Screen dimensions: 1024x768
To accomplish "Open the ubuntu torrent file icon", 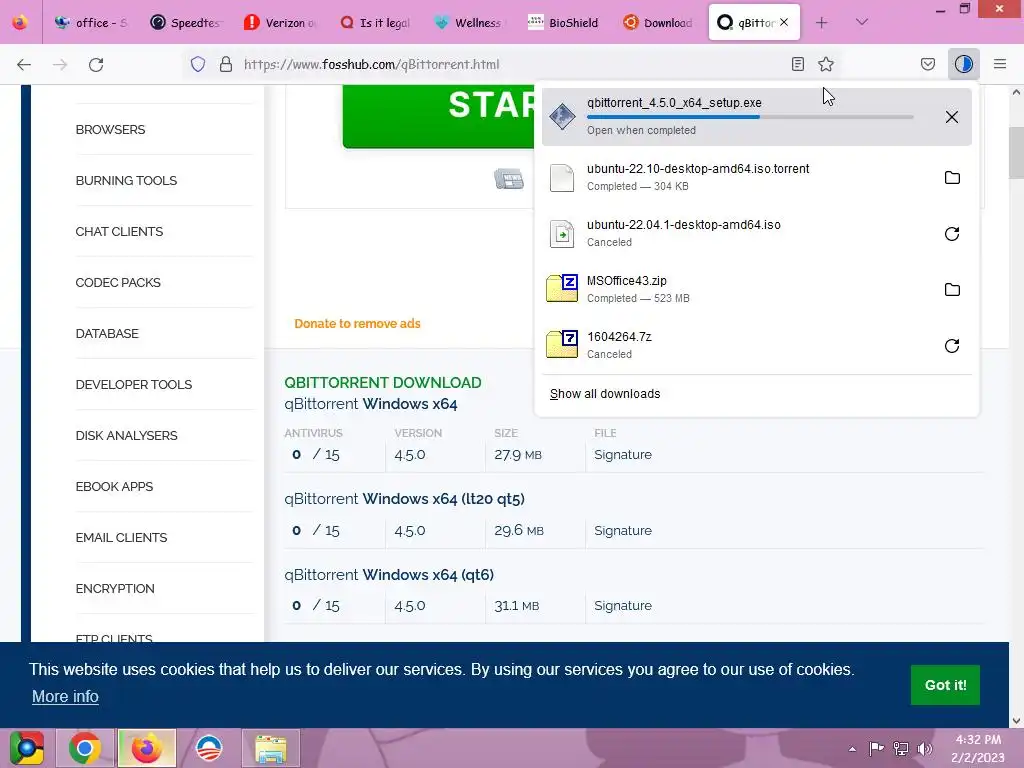I will point(562,178).
